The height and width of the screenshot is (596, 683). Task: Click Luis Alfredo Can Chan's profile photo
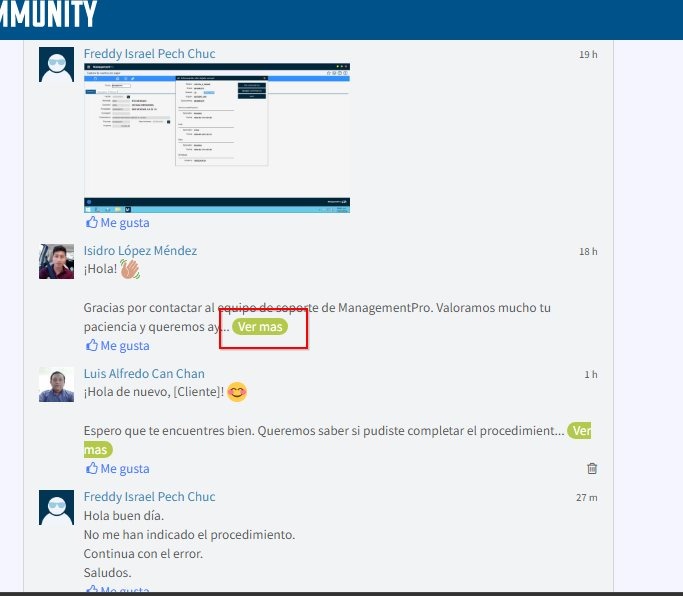coord(56,384)
